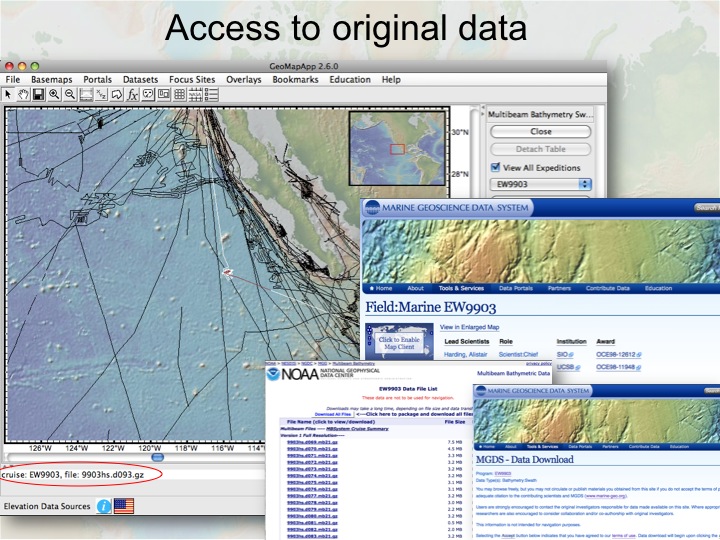The image size is (720, 540).
Task: Download file 9903hs.d069.mb21.gz
Action: (312, 442)
